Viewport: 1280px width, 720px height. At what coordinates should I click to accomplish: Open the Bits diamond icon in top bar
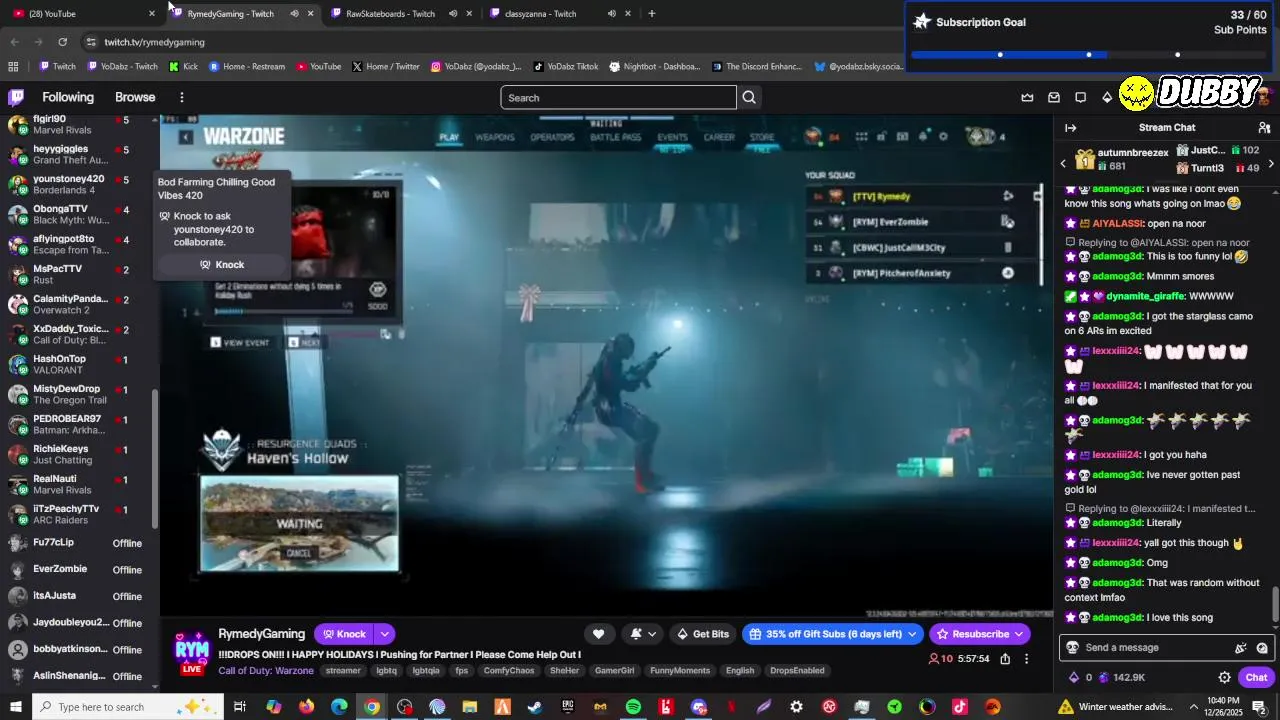click(1107, 97)
